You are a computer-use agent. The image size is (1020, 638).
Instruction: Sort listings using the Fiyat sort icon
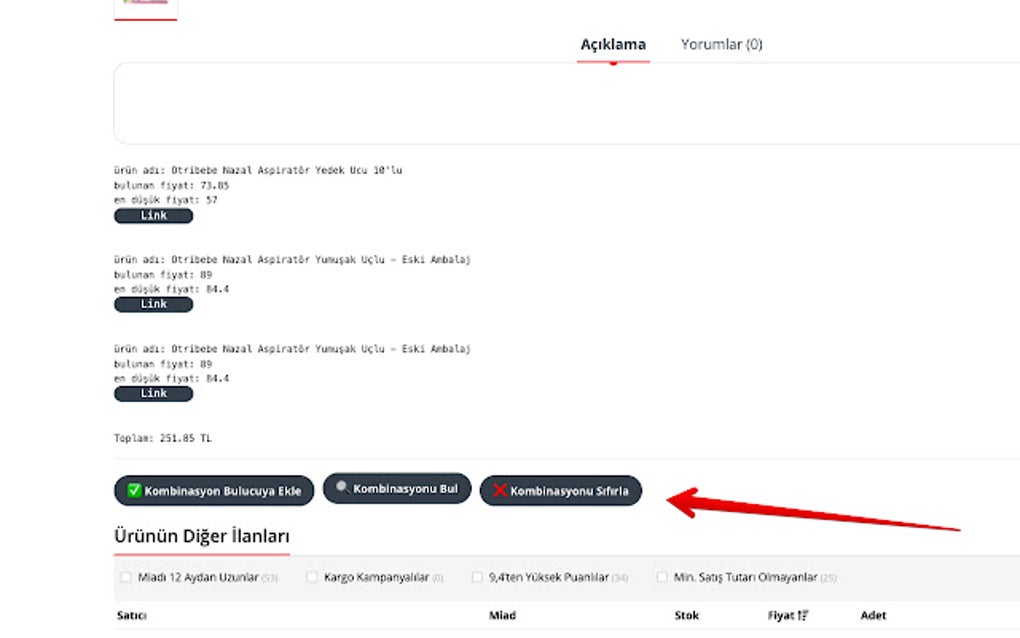pos(803,615)
